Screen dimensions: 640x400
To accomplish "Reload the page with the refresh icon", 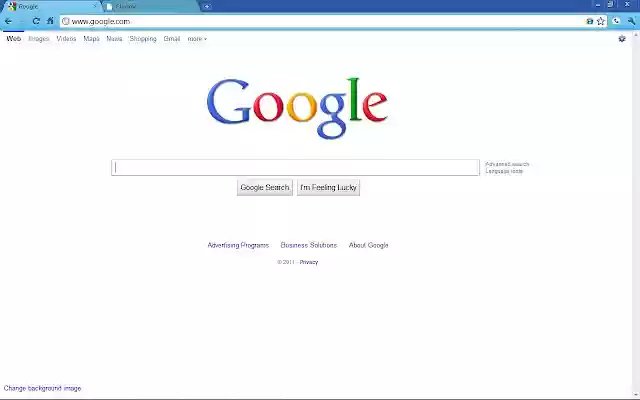I will pyautogui.click(x=36, y=21).
